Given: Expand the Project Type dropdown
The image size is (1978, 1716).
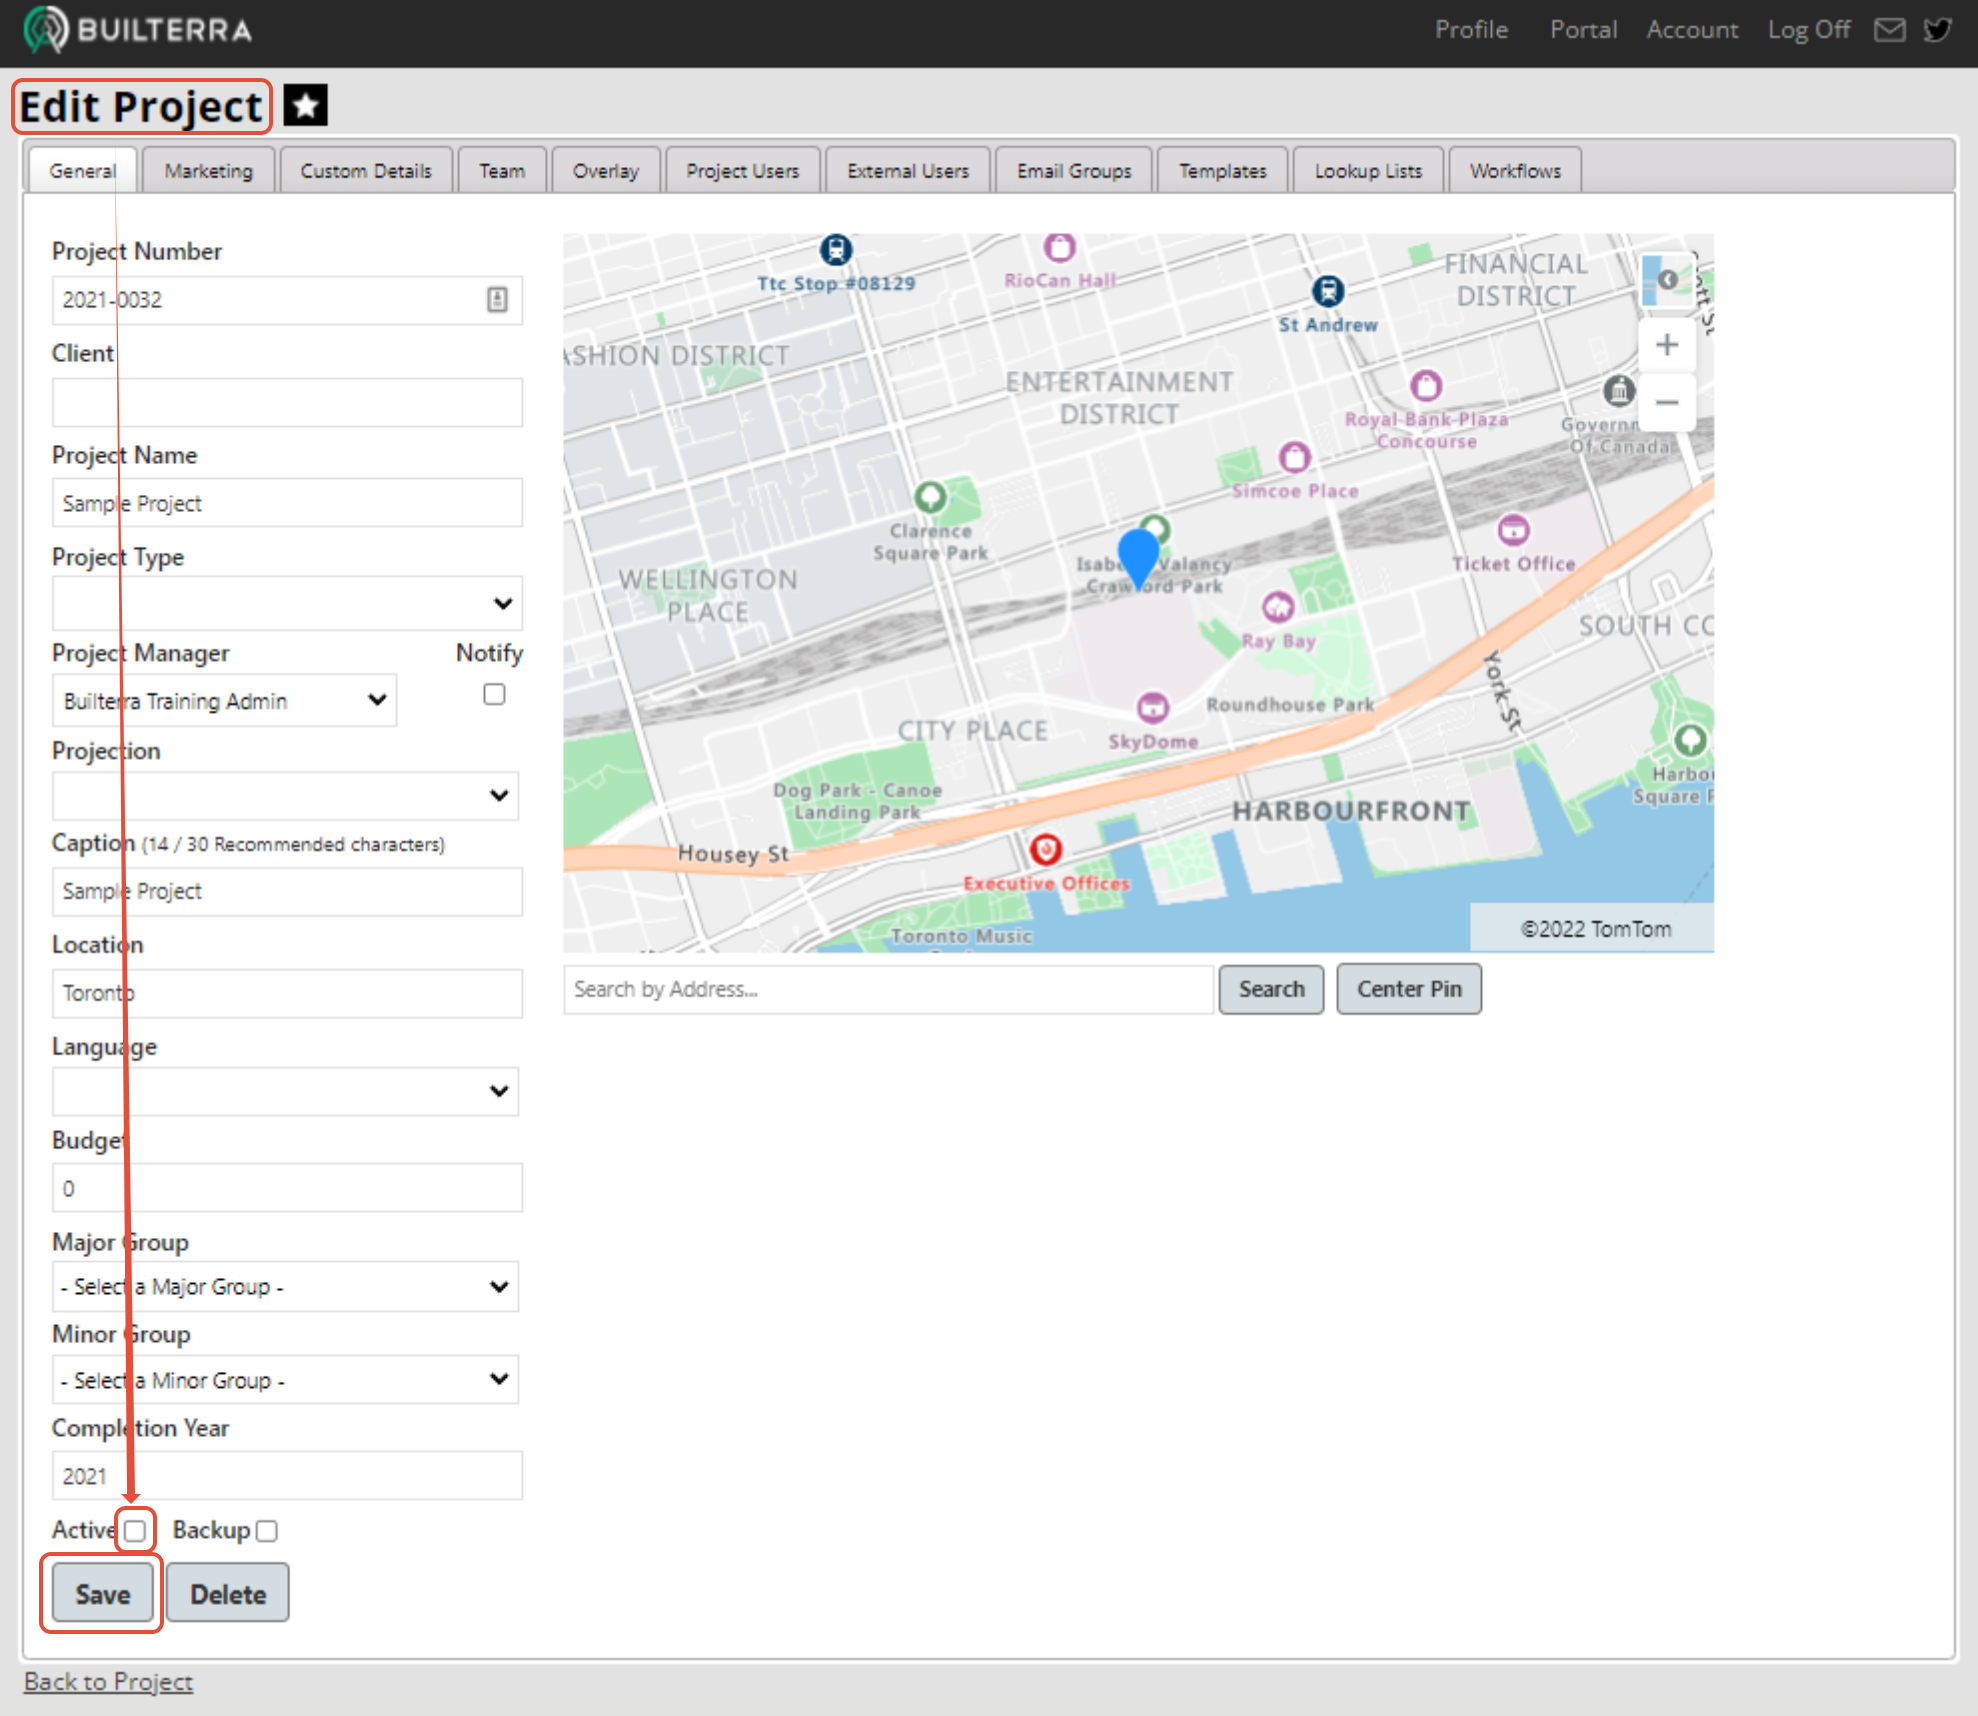Looking at the screenshot, I should pyautogui.click(x=286, y=603).
